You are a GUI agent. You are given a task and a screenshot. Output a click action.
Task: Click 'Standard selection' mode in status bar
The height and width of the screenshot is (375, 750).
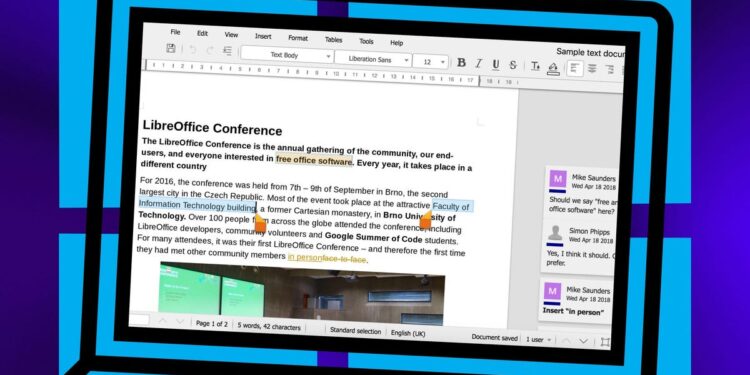click(x=355, y=331)
